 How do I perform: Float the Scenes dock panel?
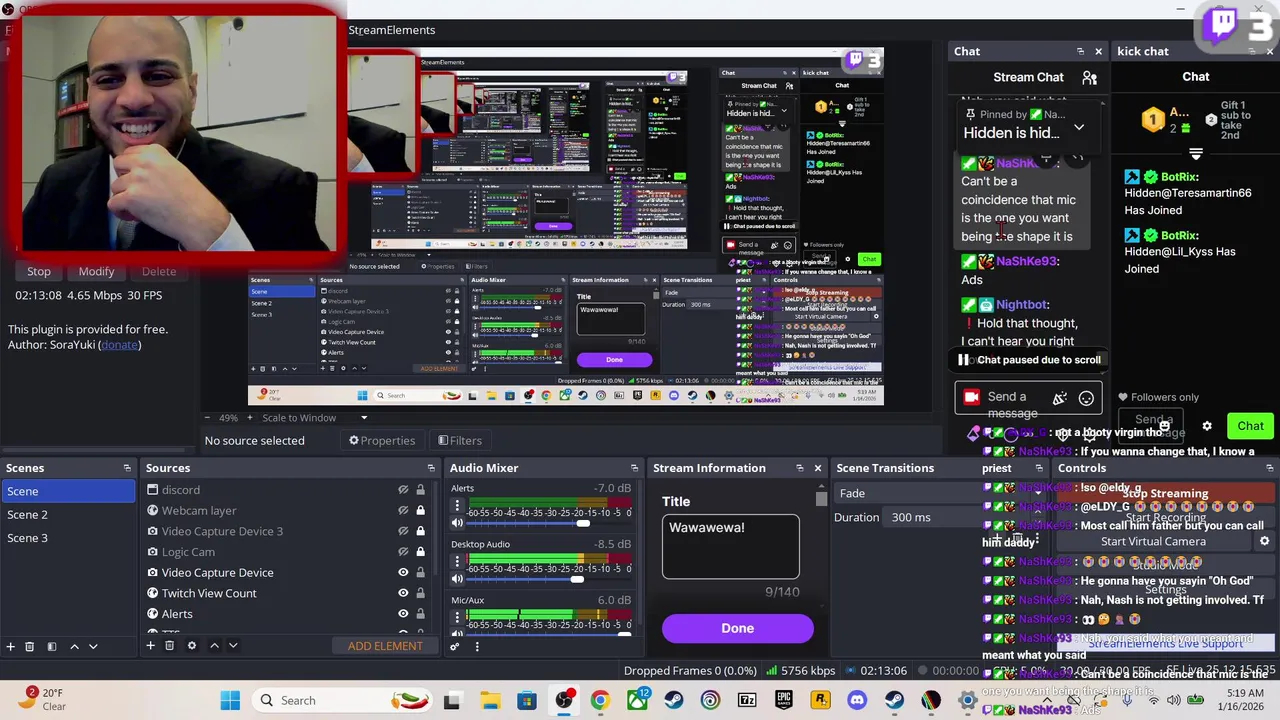click(x=127, y=468)
